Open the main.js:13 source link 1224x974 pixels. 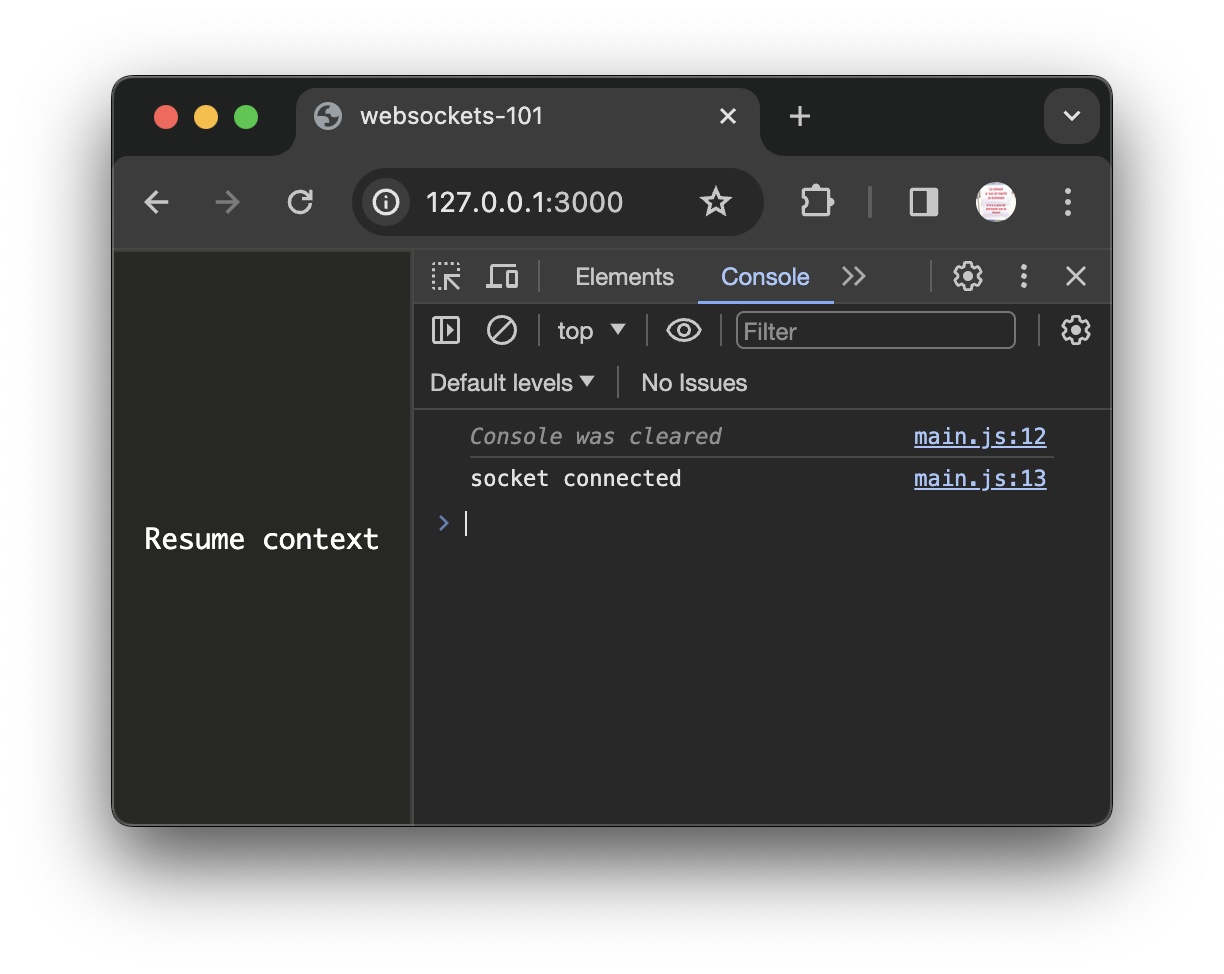[980, 479]
